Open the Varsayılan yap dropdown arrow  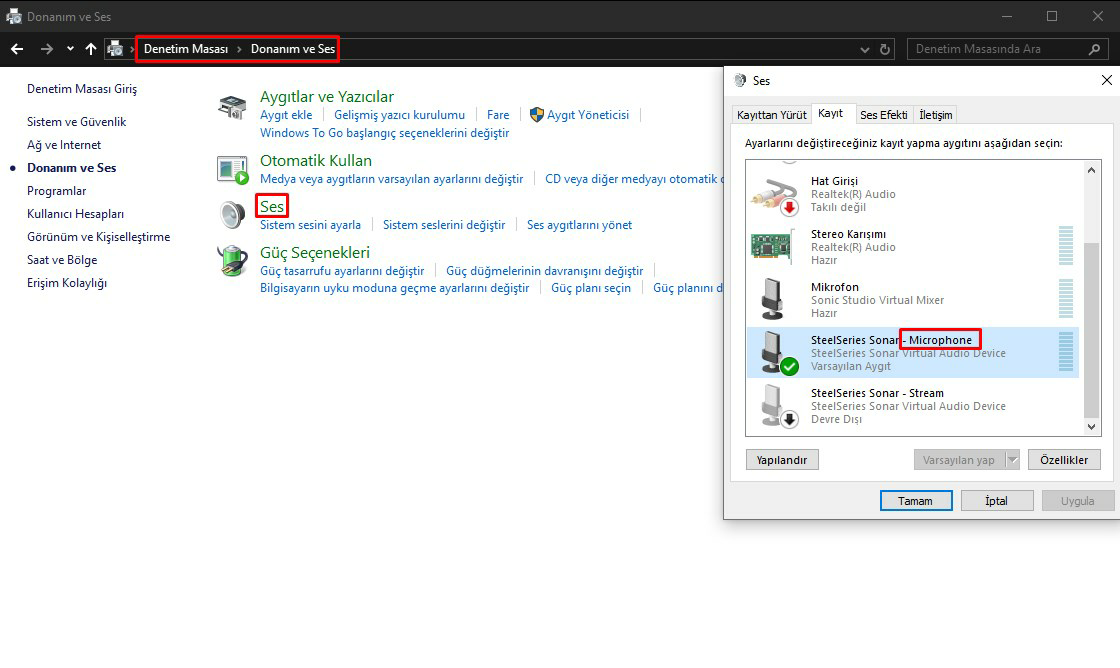(1012, 460)
